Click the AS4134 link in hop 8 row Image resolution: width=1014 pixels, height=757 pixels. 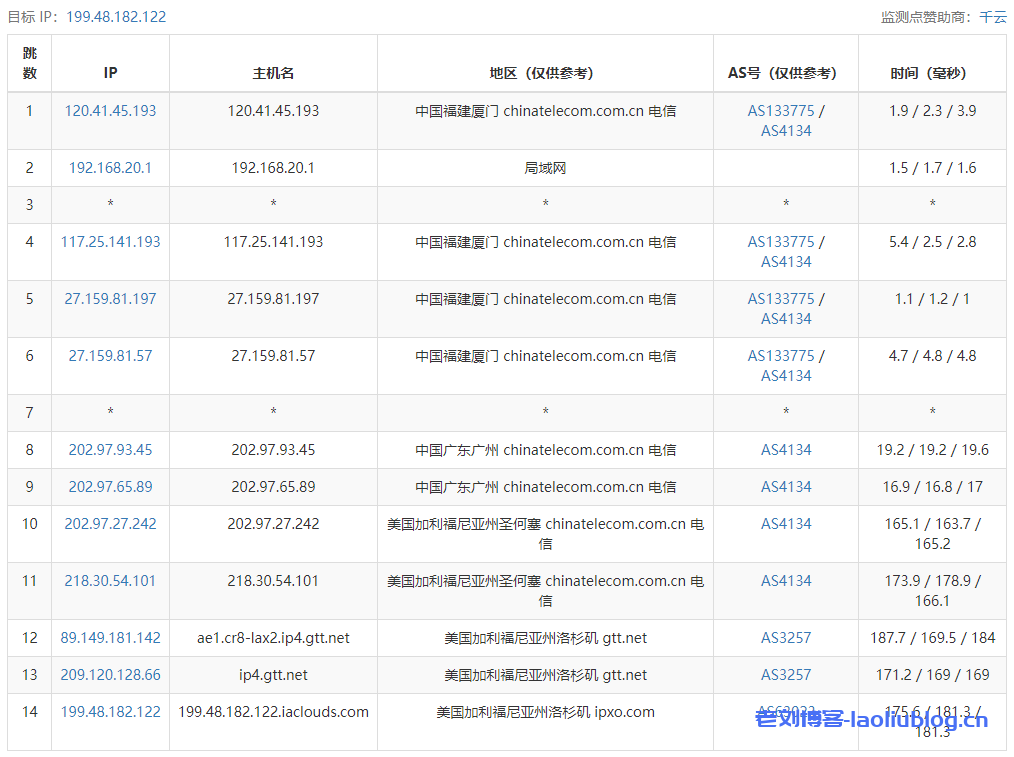coord(786,450)
